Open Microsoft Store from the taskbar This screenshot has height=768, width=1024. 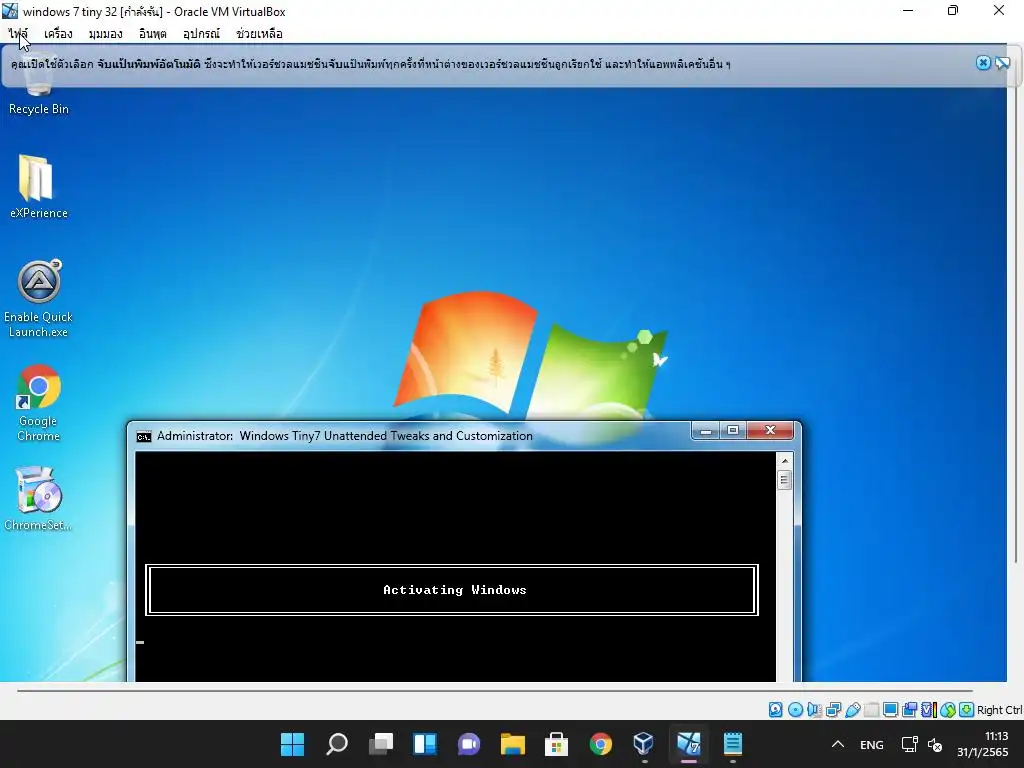(x=556, y=744)
